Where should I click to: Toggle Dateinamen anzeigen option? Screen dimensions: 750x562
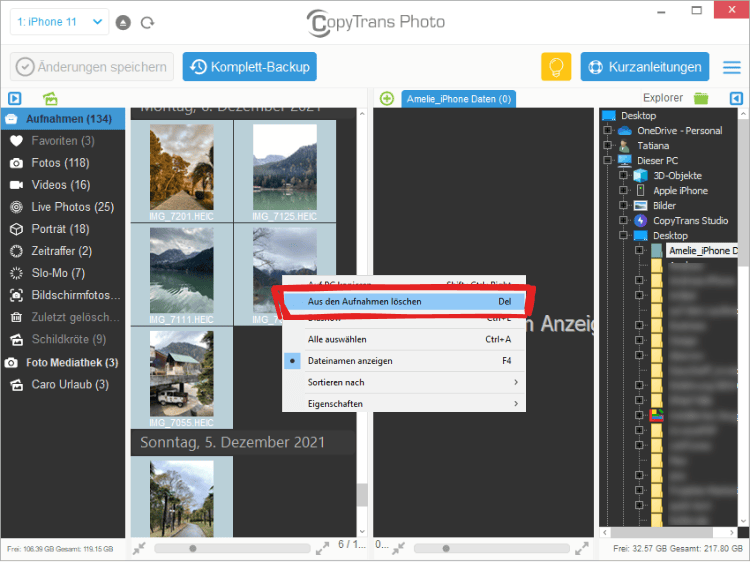coord(404,361)
